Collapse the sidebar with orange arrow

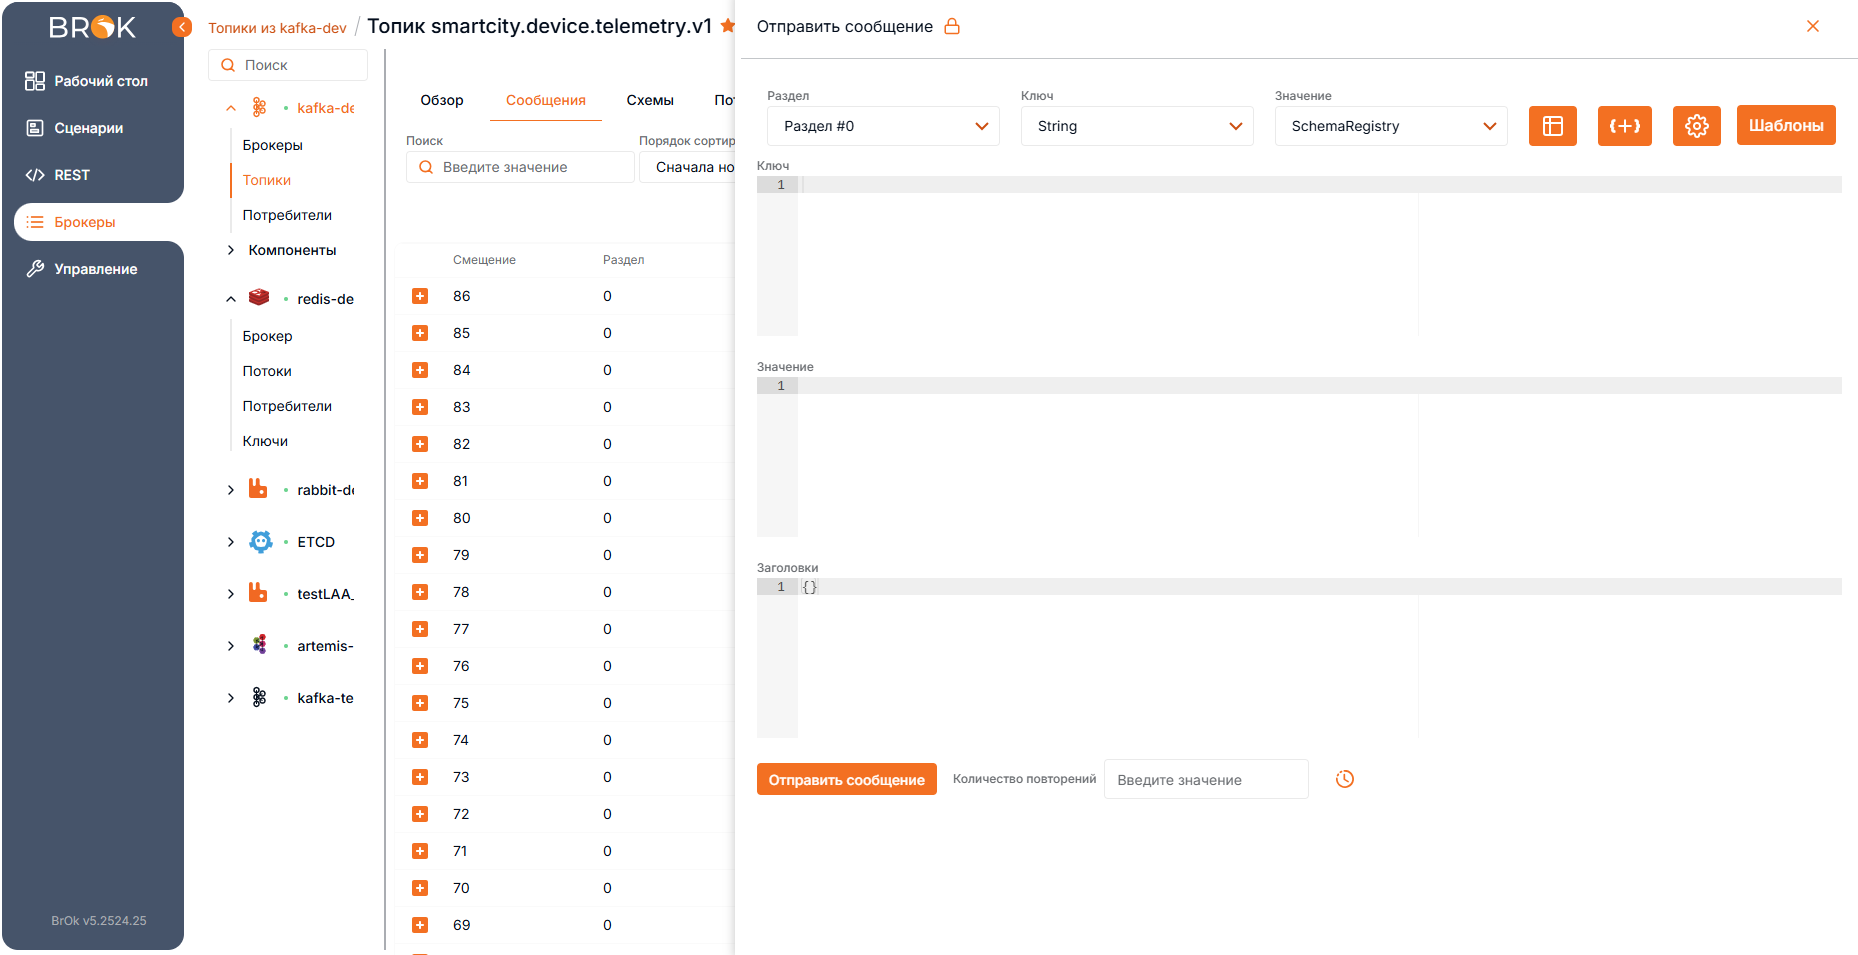(182, 27)
